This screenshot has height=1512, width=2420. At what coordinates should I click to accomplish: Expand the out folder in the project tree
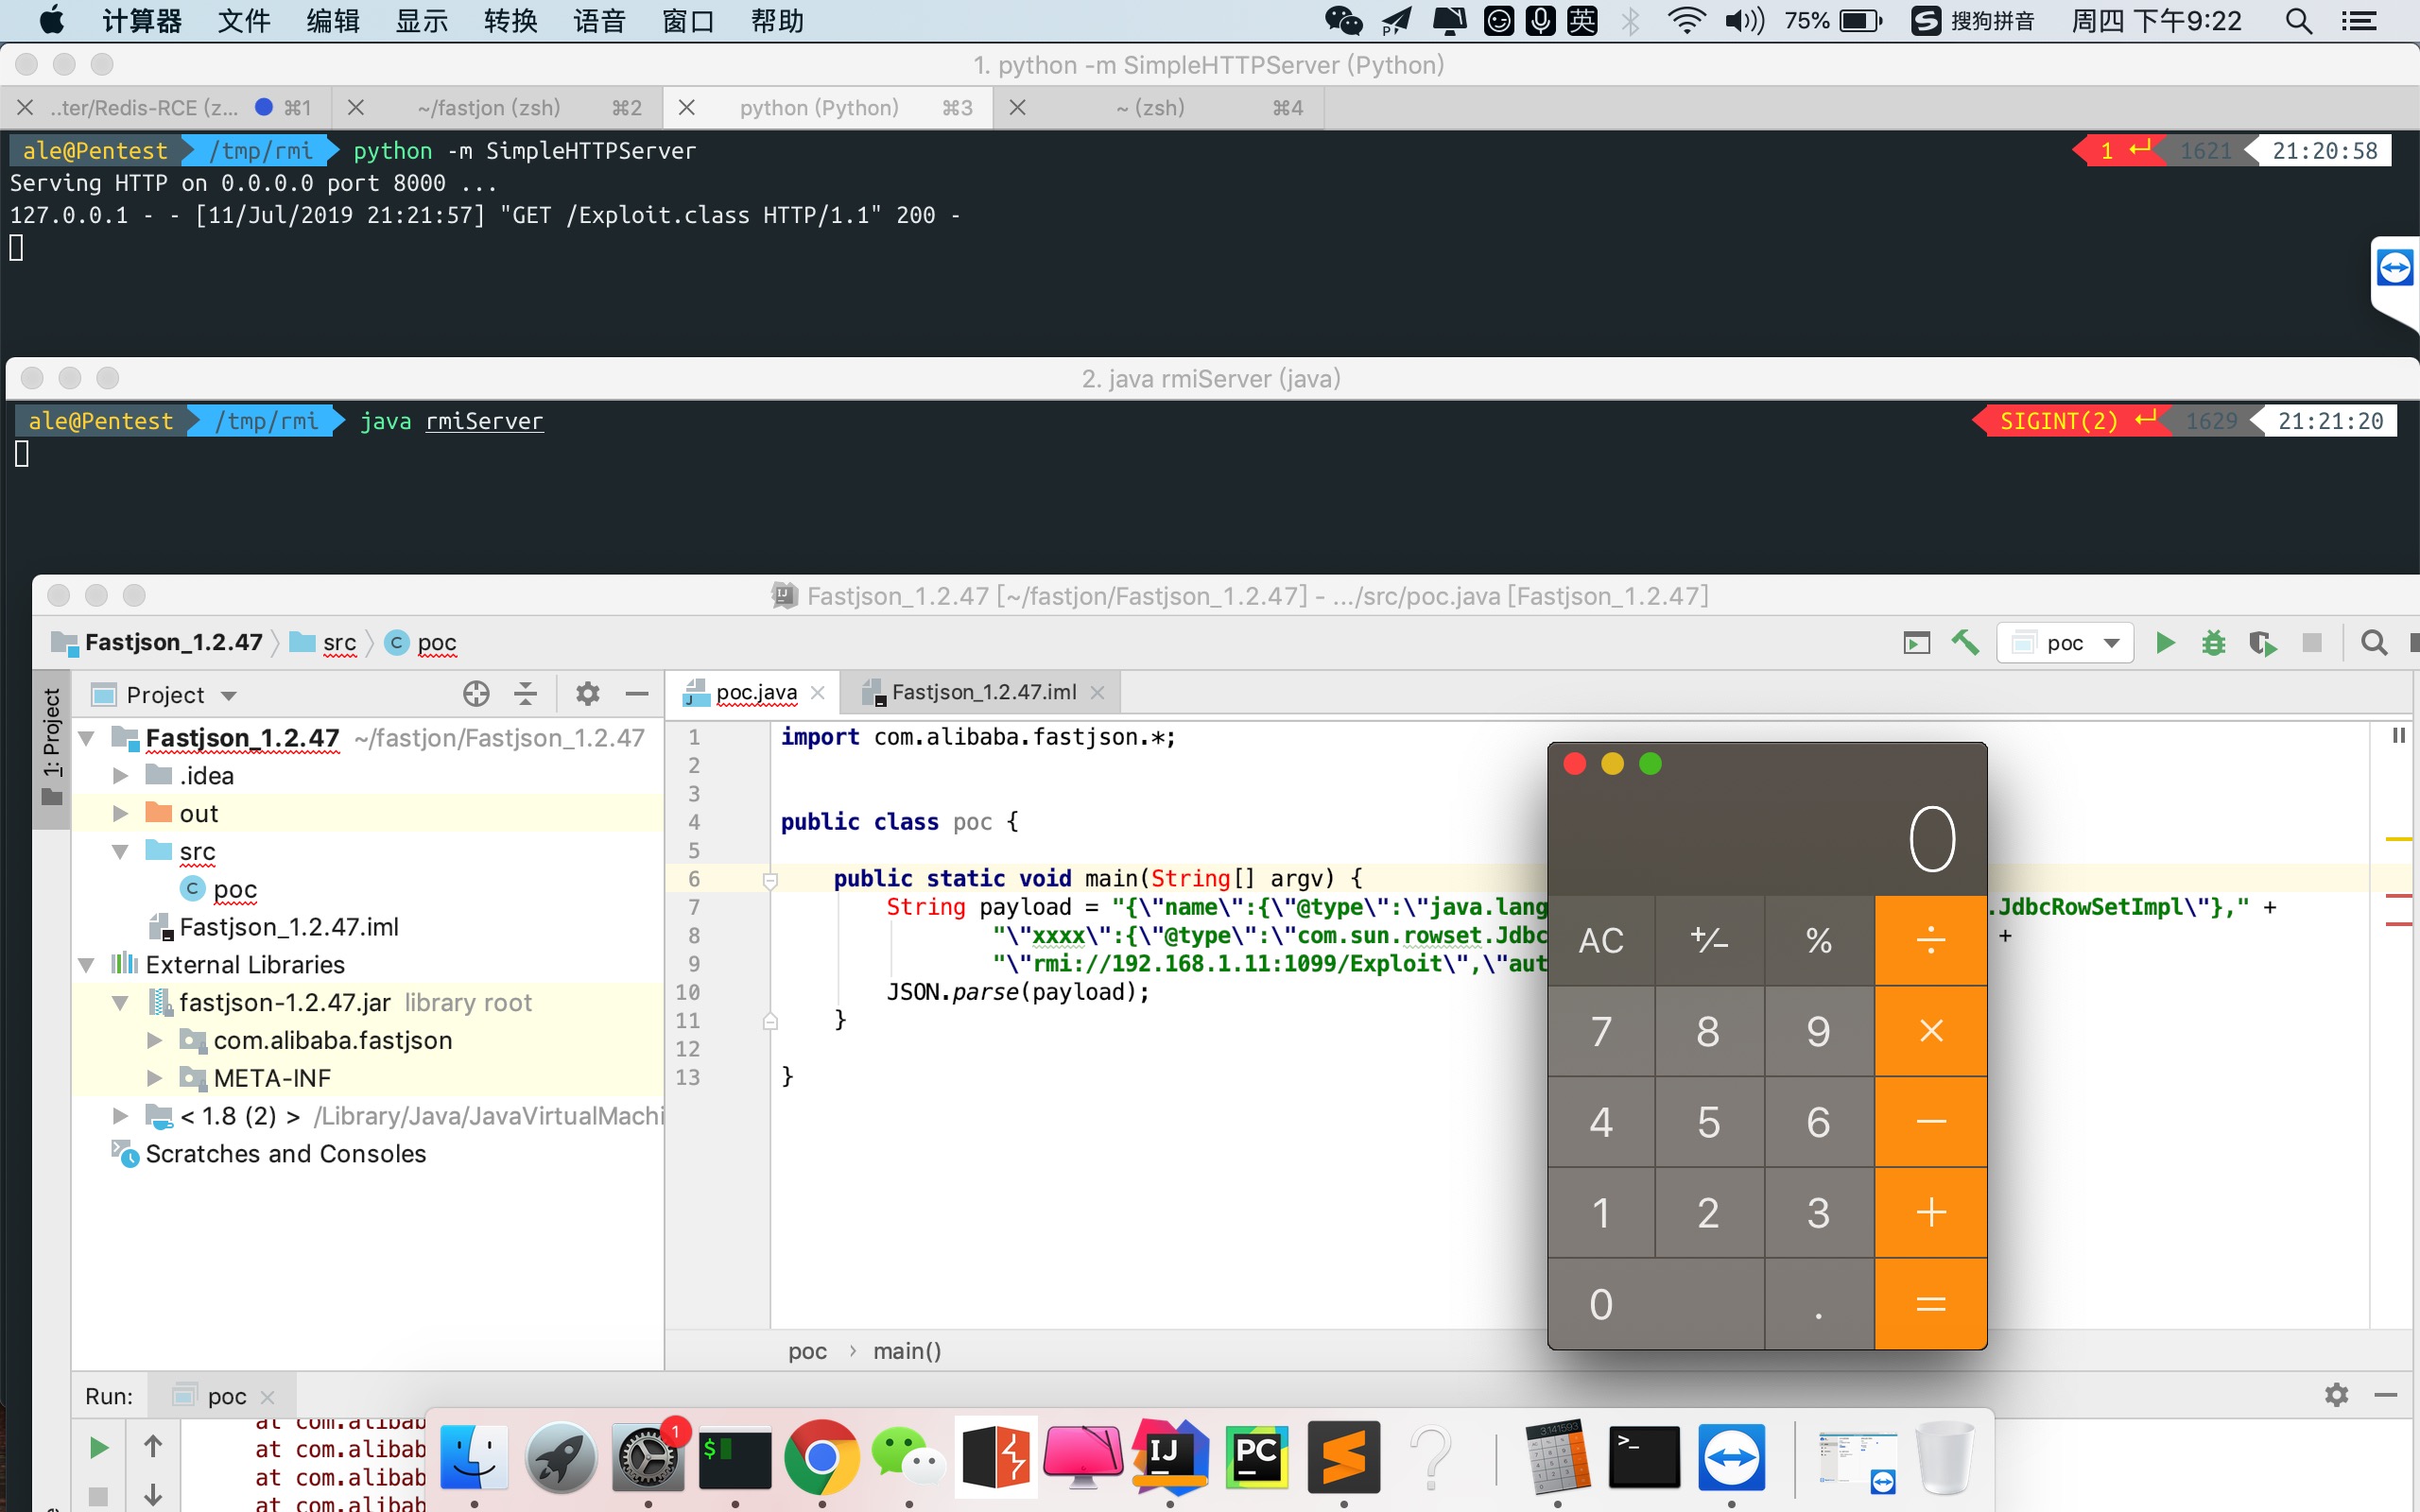pos(120,814)
